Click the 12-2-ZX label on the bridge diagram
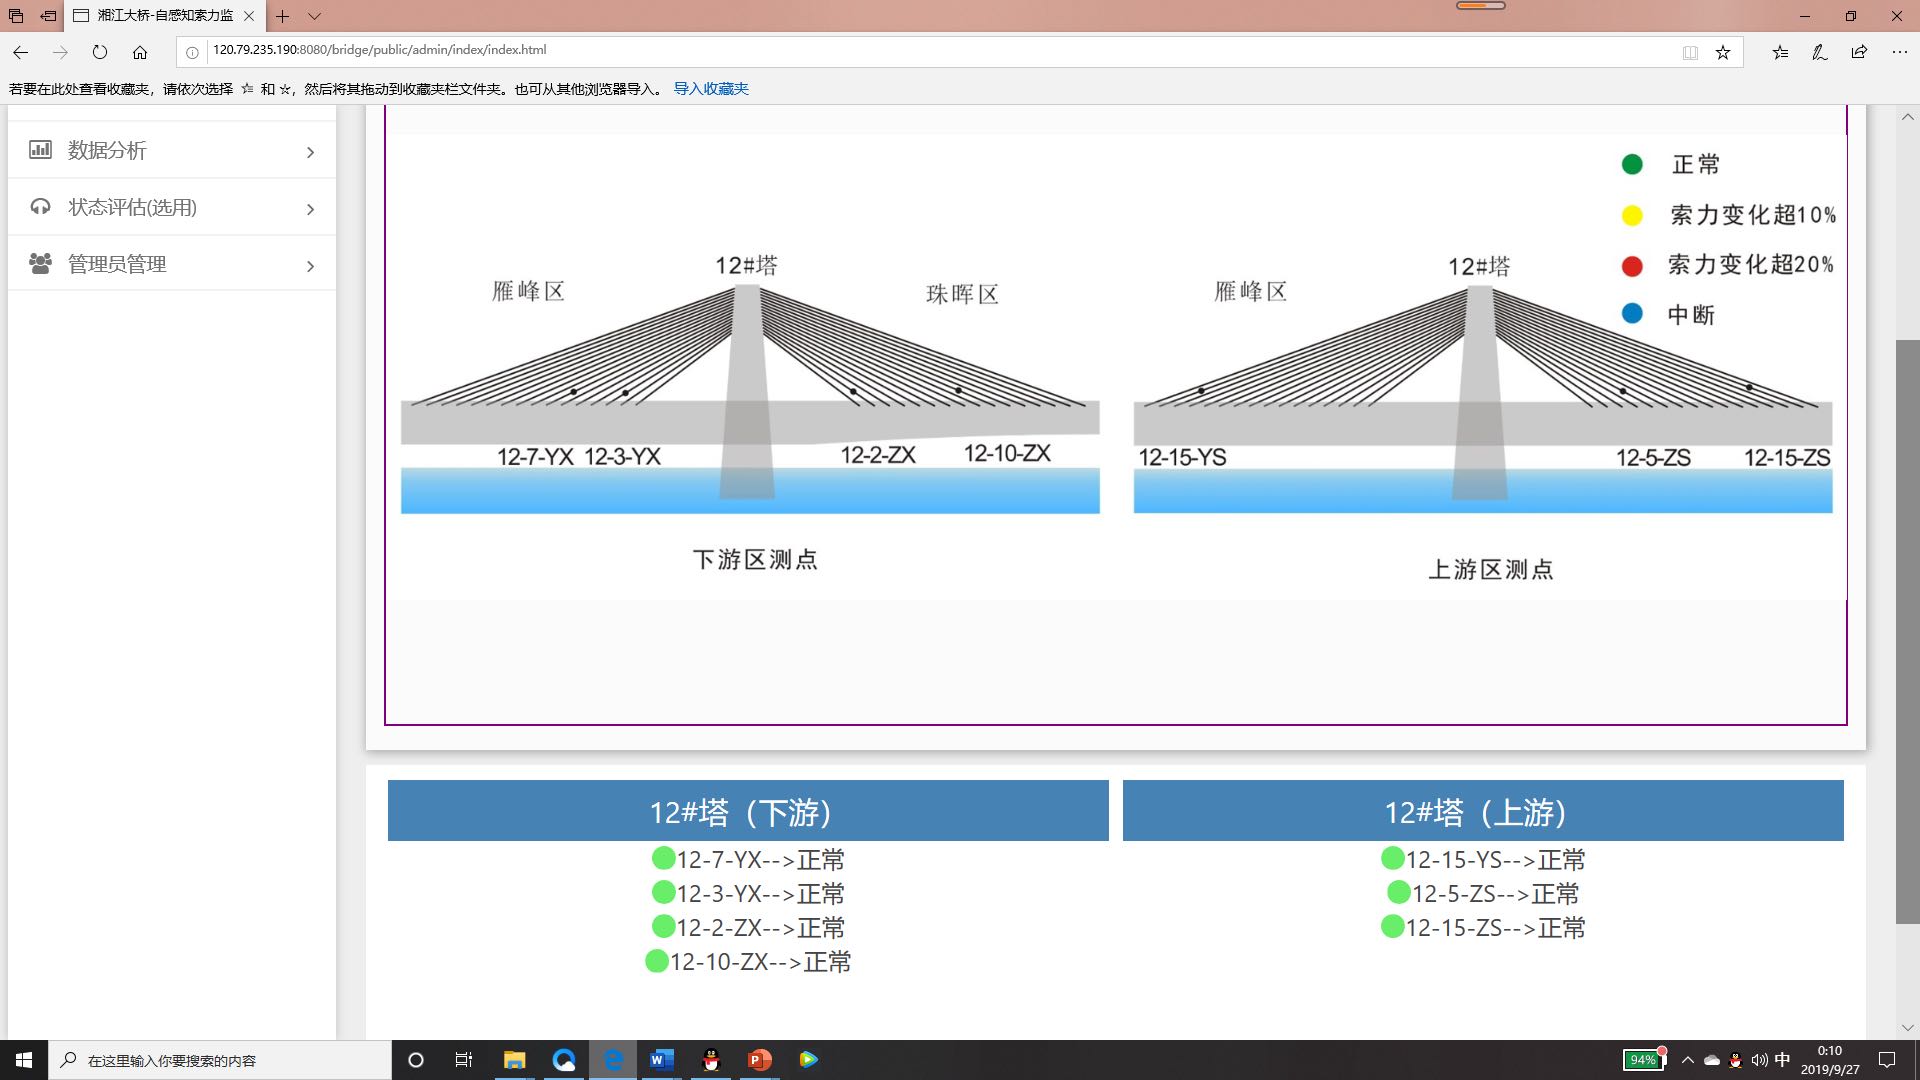Viewport: 1920px width, 1080px height. 878,455
